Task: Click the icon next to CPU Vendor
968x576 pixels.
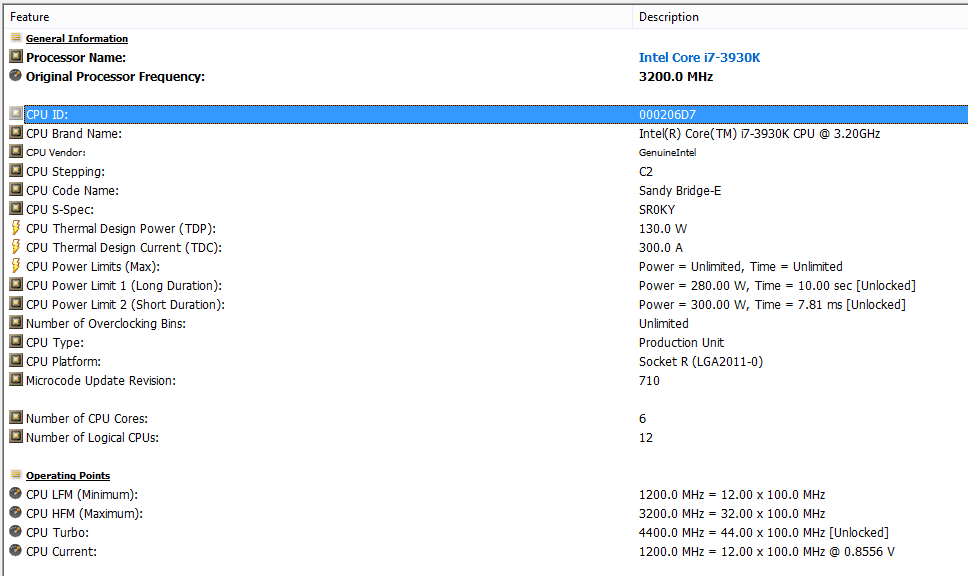Action: pos(16,152)
